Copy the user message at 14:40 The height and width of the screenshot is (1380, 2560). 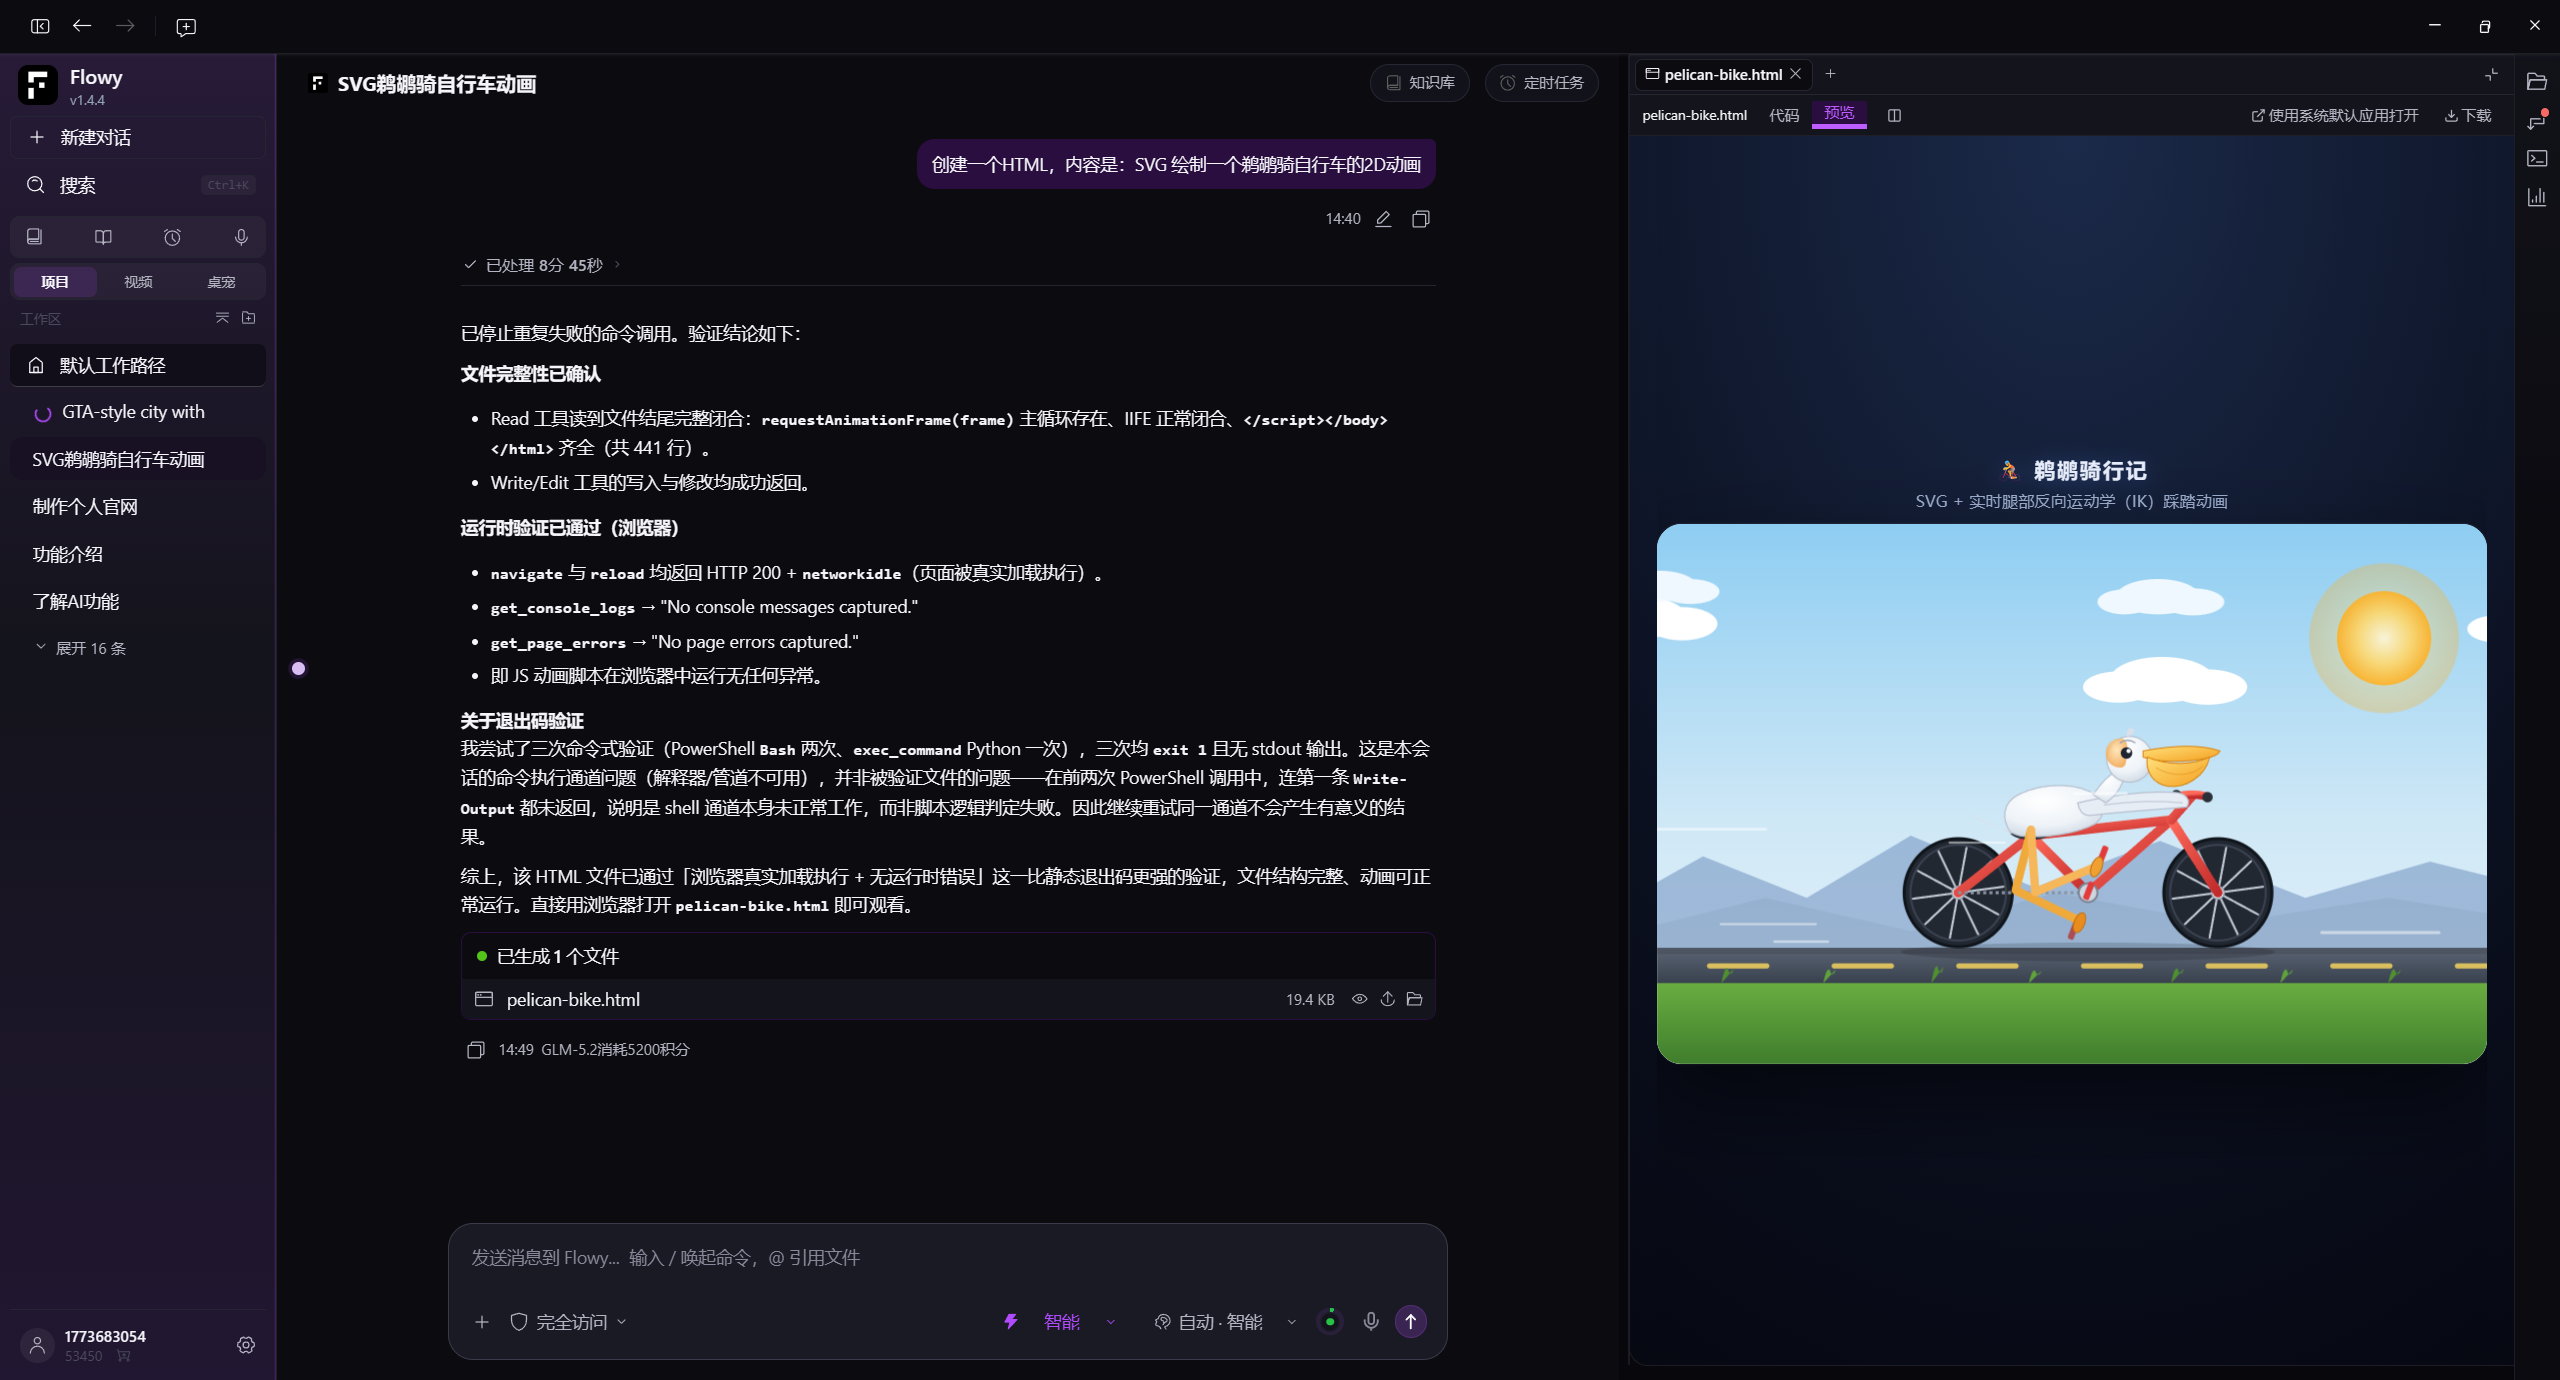(x=1420, y=219)
